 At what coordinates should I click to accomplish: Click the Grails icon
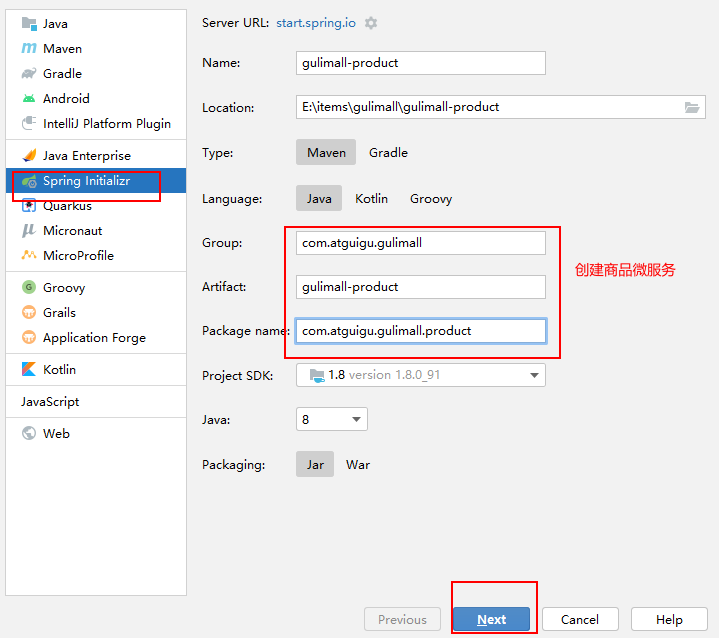(x=29, y=312)
